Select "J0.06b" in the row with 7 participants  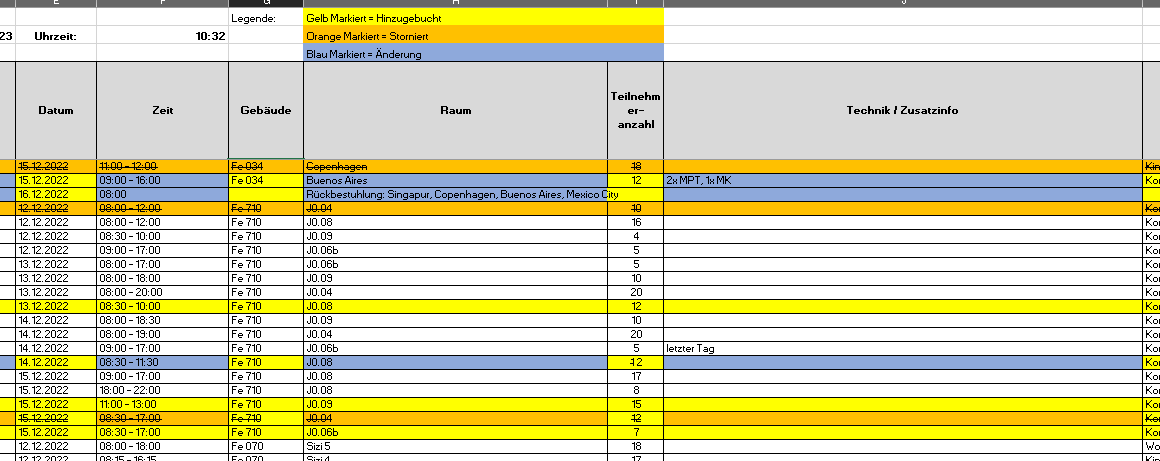click(x=455, y=433)
